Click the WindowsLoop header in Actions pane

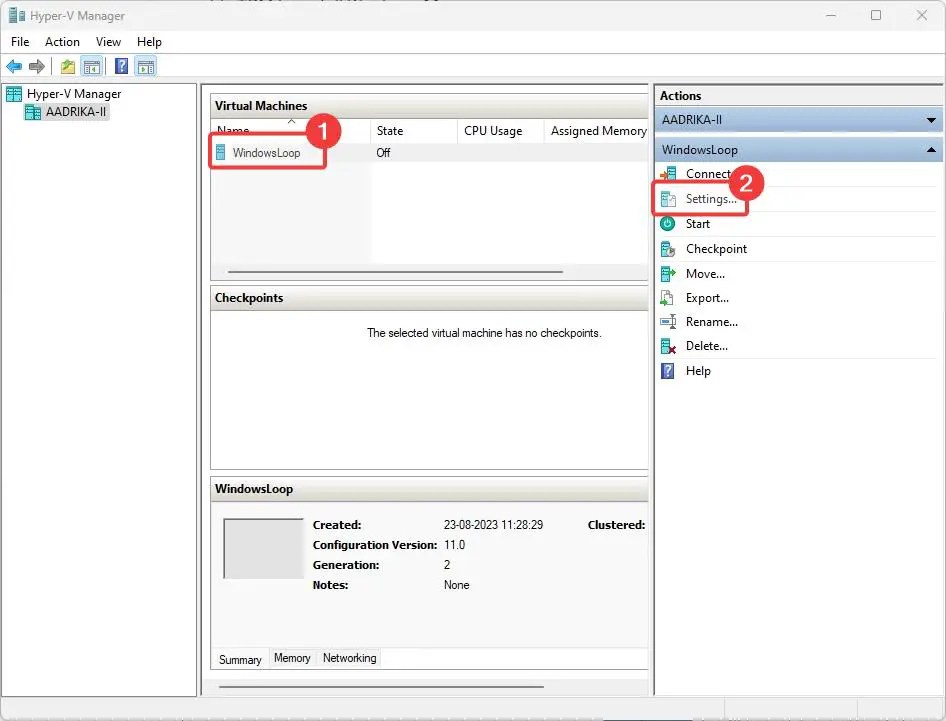click(x=798, y=150)
